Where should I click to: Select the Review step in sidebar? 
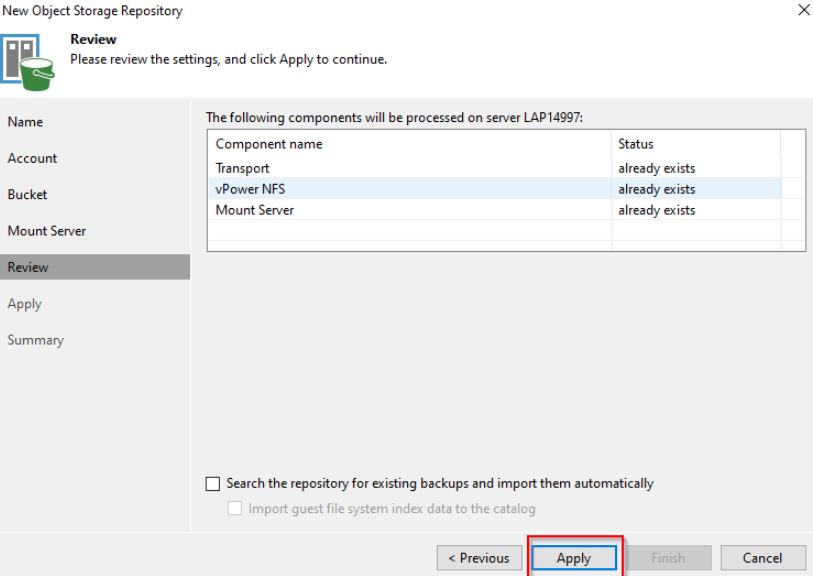29,267
